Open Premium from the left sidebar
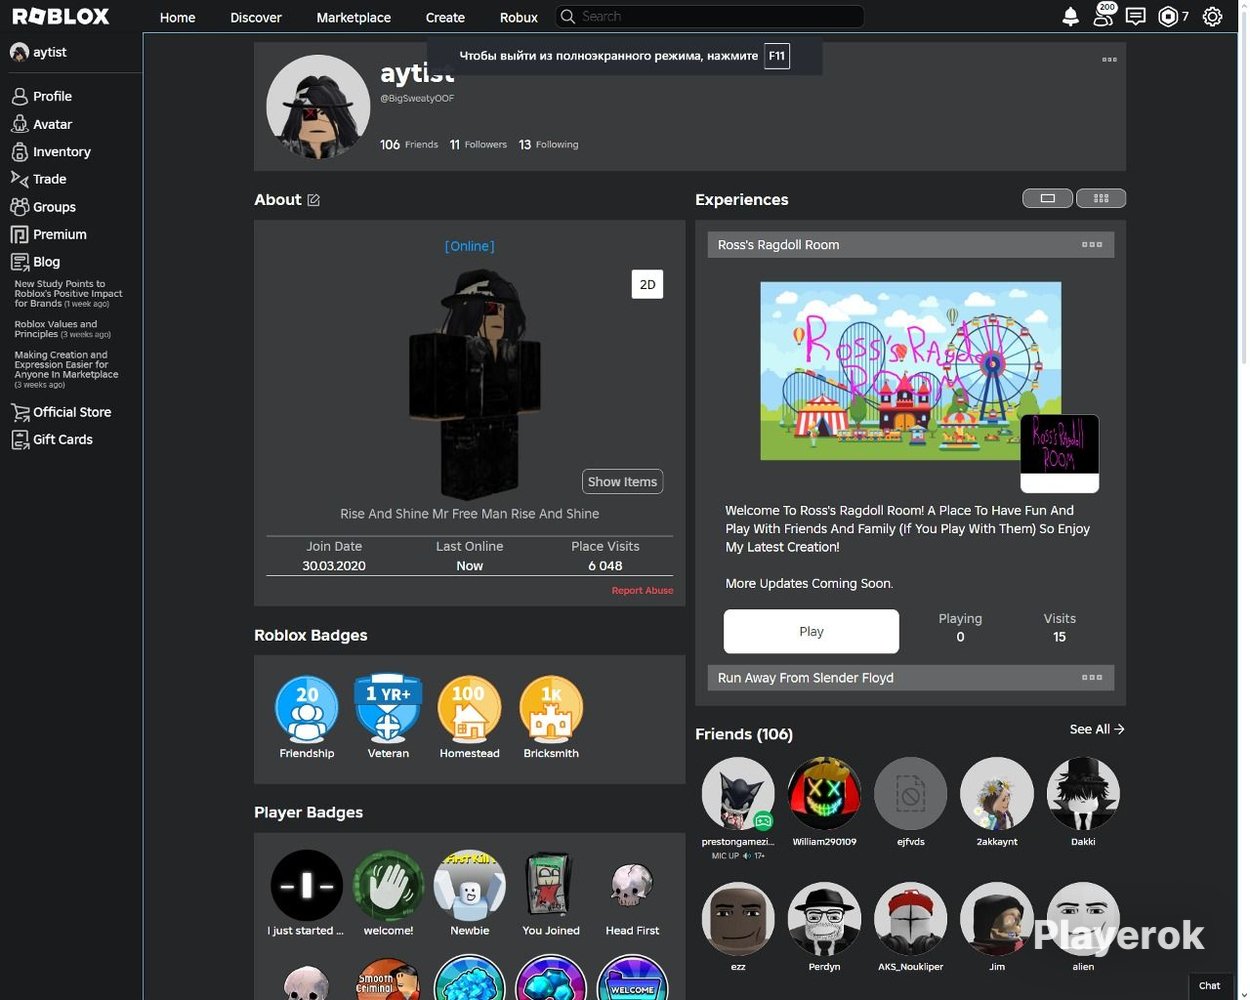 click(48, 234)
